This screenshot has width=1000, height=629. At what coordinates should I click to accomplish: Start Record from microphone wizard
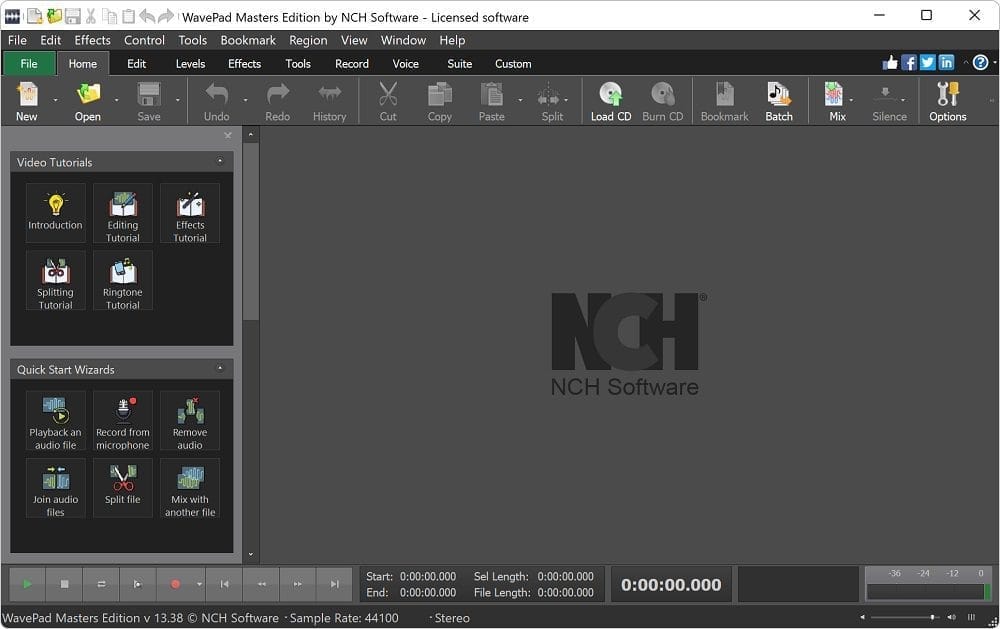pos(122,420)
